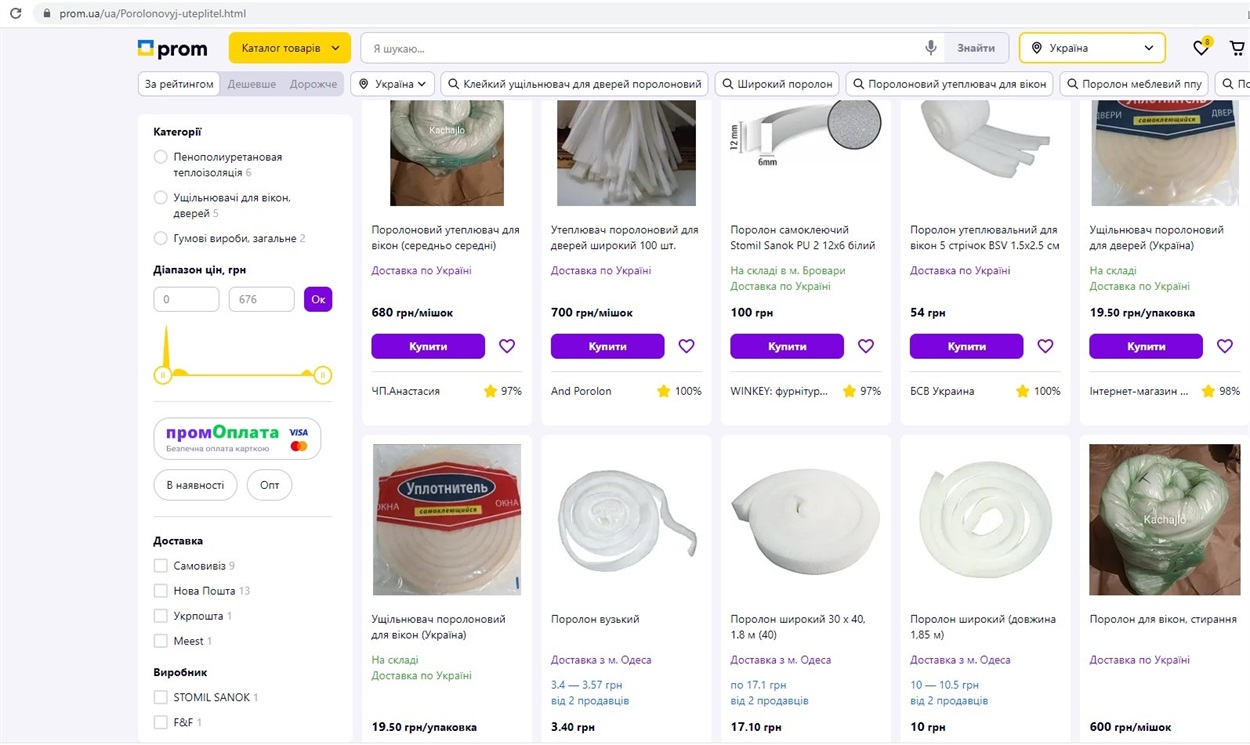This screenshot has width=1250, height=745.
Task: Switch sorting to Дорожче
Action: pos(313,84)
